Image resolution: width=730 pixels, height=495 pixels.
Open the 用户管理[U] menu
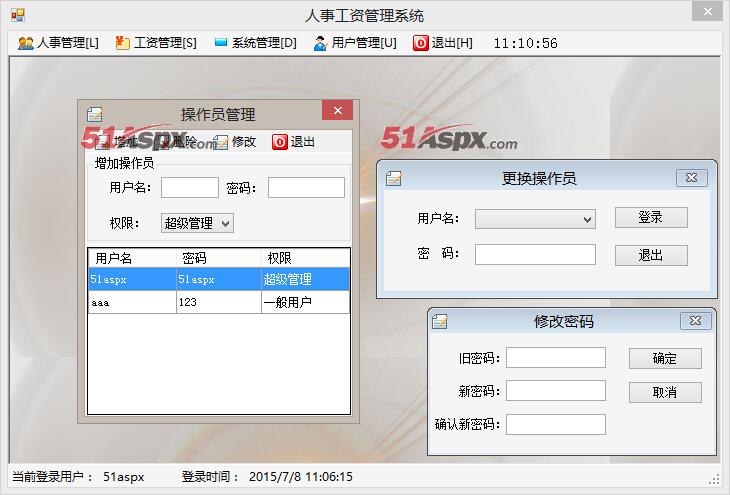click(x=355, y=43)
